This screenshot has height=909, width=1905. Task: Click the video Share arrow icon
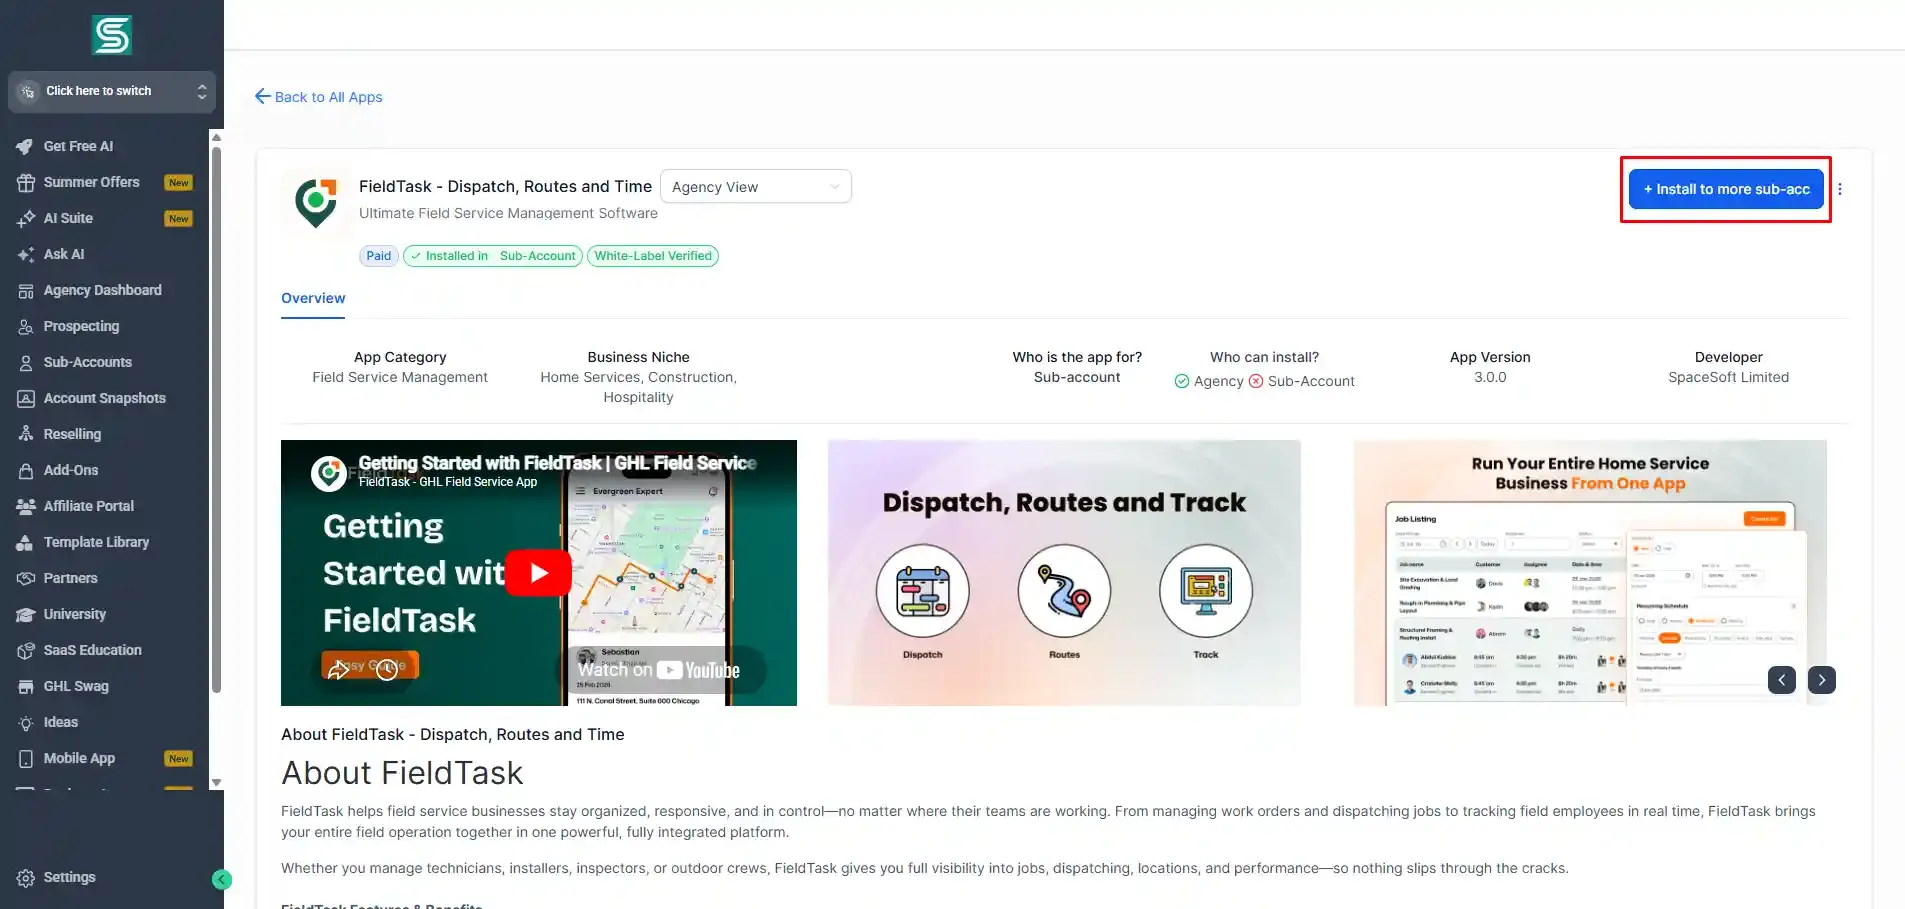(x=339, y=668)
